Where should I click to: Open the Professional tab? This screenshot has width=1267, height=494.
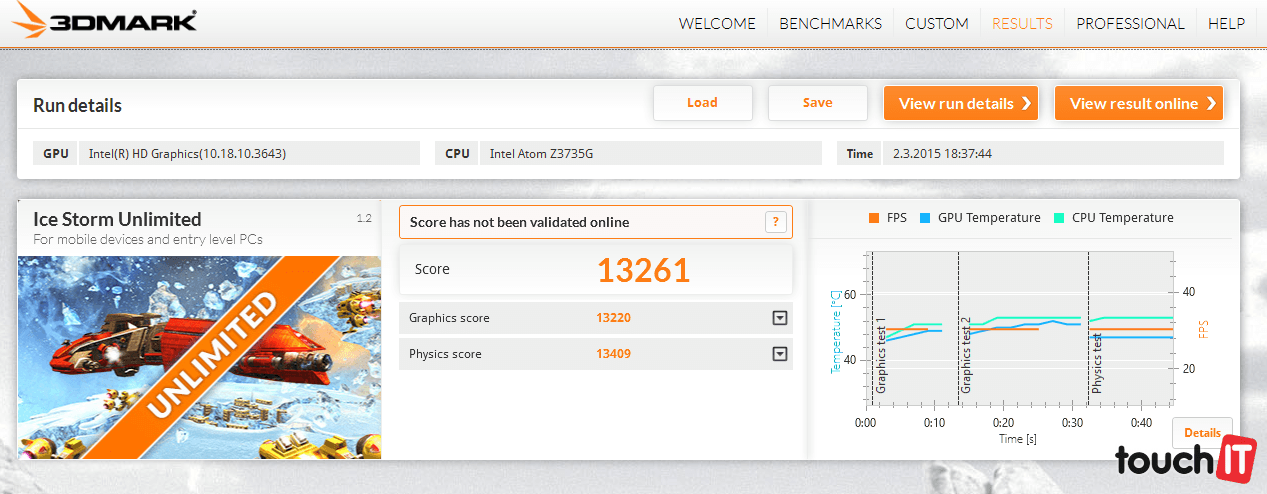1130,23
